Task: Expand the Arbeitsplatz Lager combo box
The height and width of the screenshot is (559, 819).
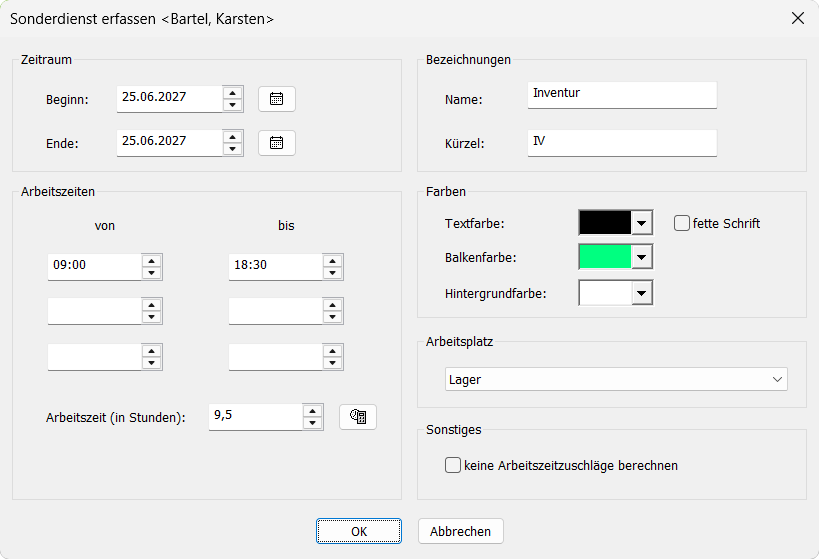Action: click(x=616, y=379)
